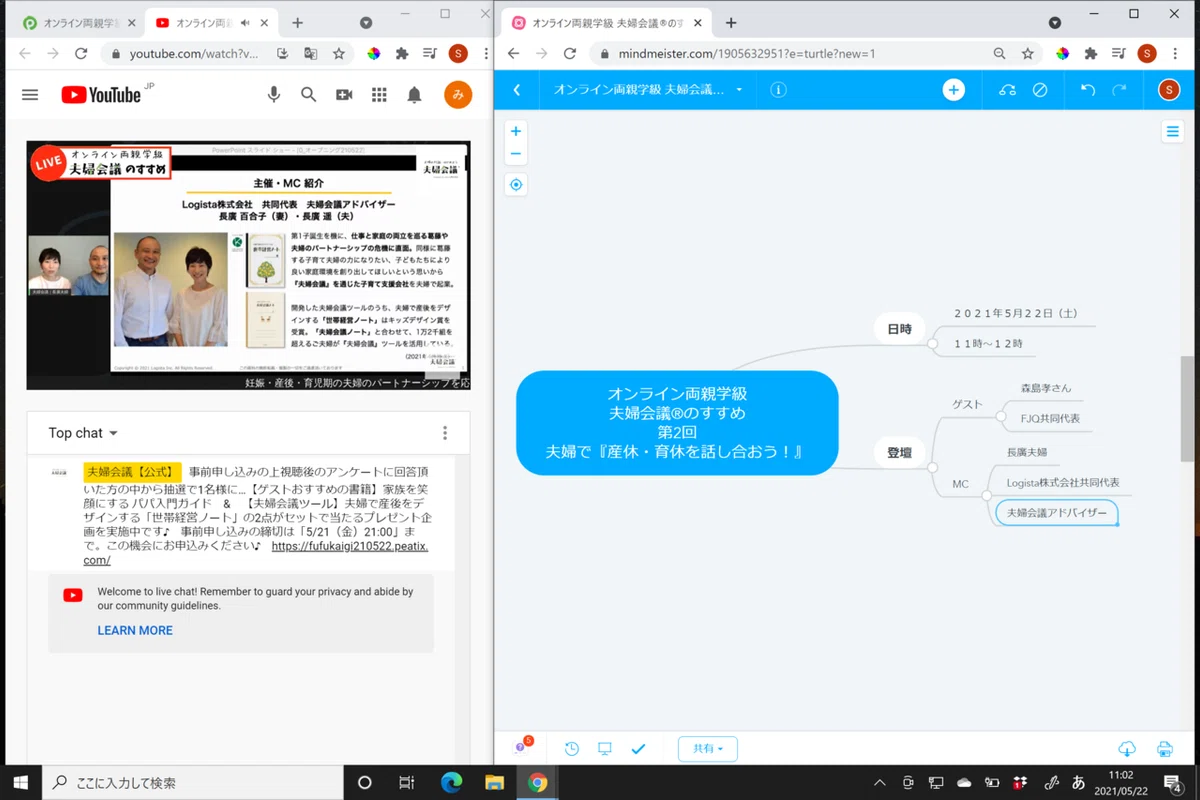Open the right sidebar panel icon
This screenshot has height=800, width=1200.
click(1172, 131)
